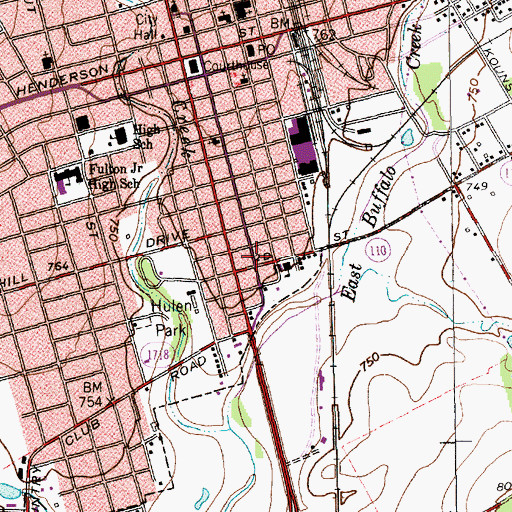This screenshot has height=512, width=512.
Task: Select the ROAD label near shield 1718
Action: 188,368
